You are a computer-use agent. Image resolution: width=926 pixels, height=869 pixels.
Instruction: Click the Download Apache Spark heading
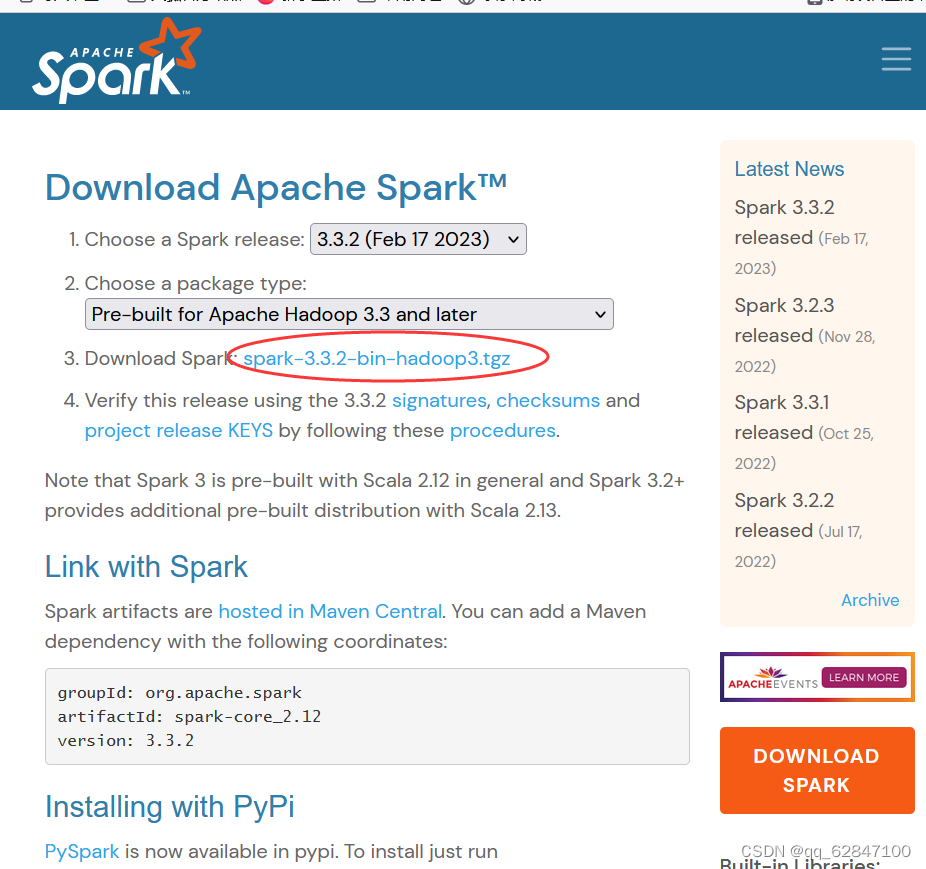276,188
